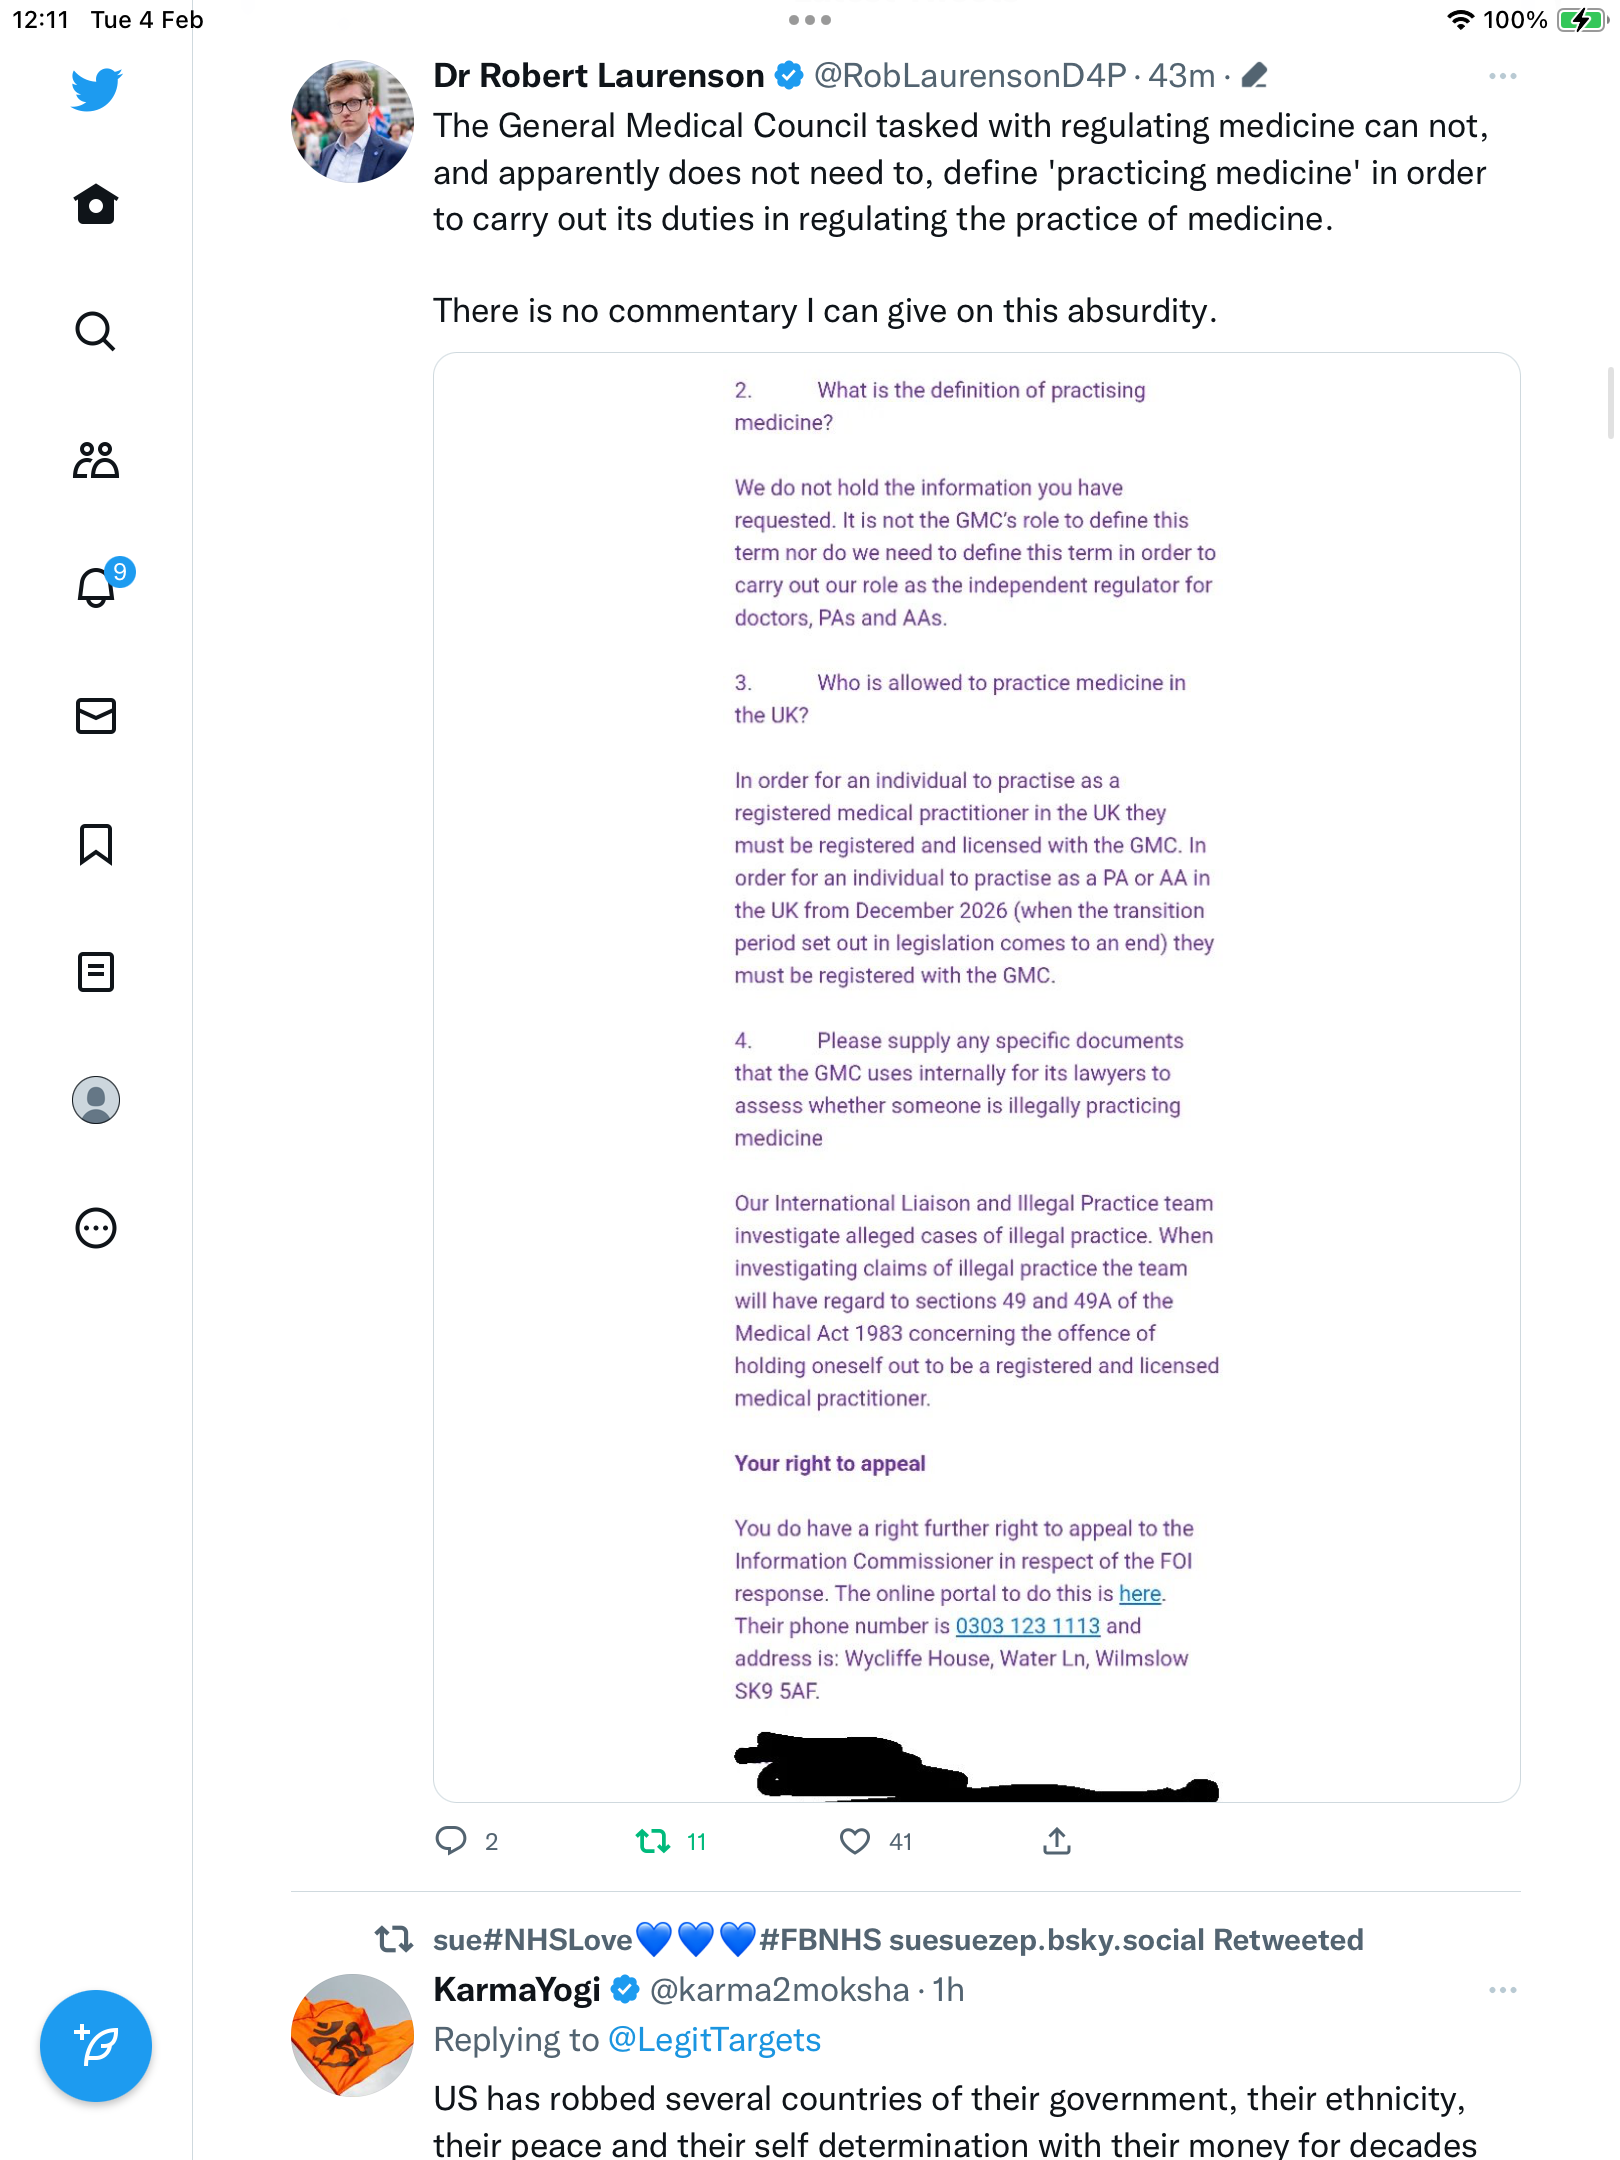Open options menu on KarmaYogi's tweet

[x=1502, y=1990]
